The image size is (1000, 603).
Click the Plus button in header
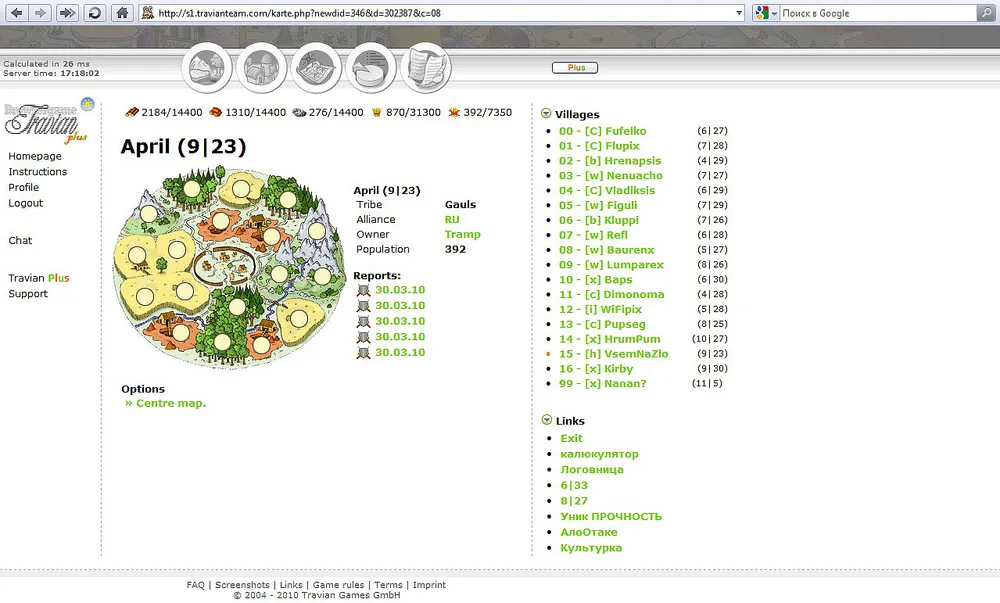(575, 68)
